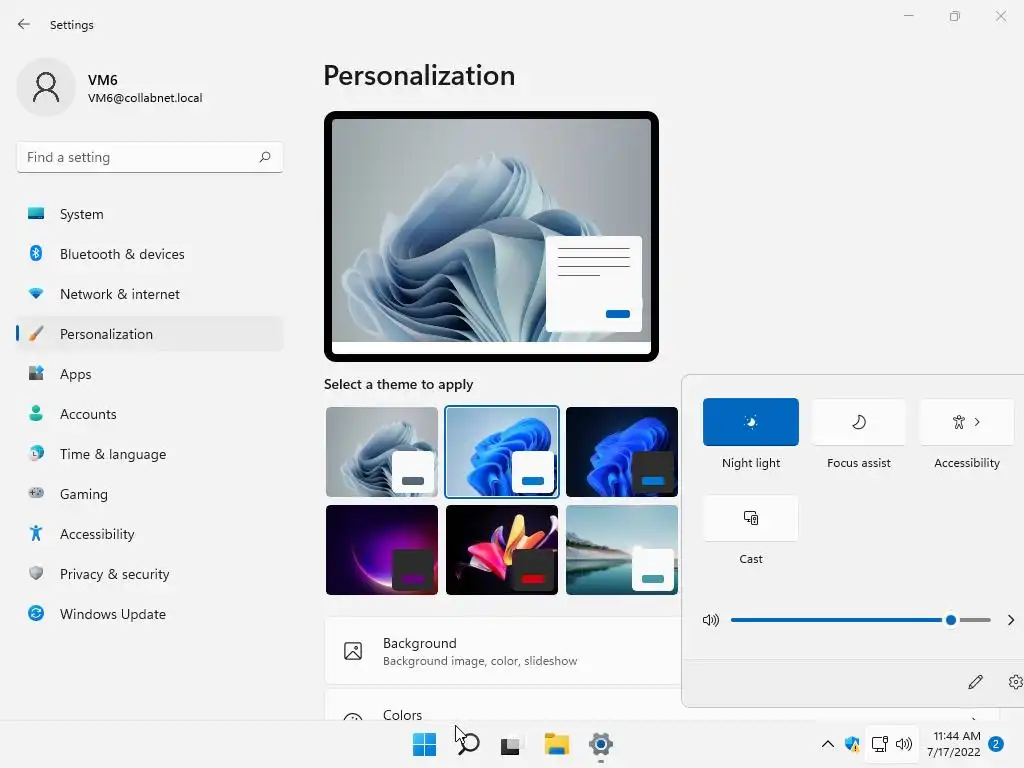This screenshot has width=1024, height=768.
Task: Click the Settings gear on the taskbar
Action: 601,744
